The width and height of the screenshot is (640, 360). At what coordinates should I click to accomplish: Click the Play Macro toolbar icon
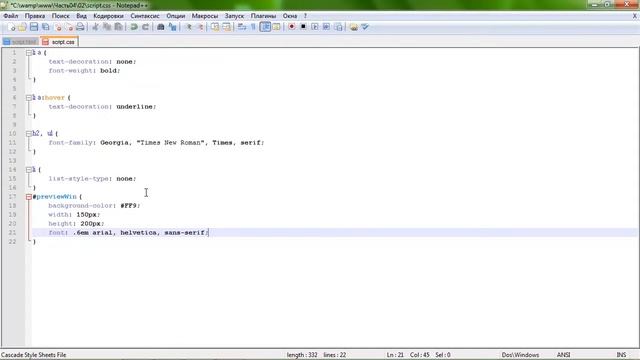click(x=315, y=27)
